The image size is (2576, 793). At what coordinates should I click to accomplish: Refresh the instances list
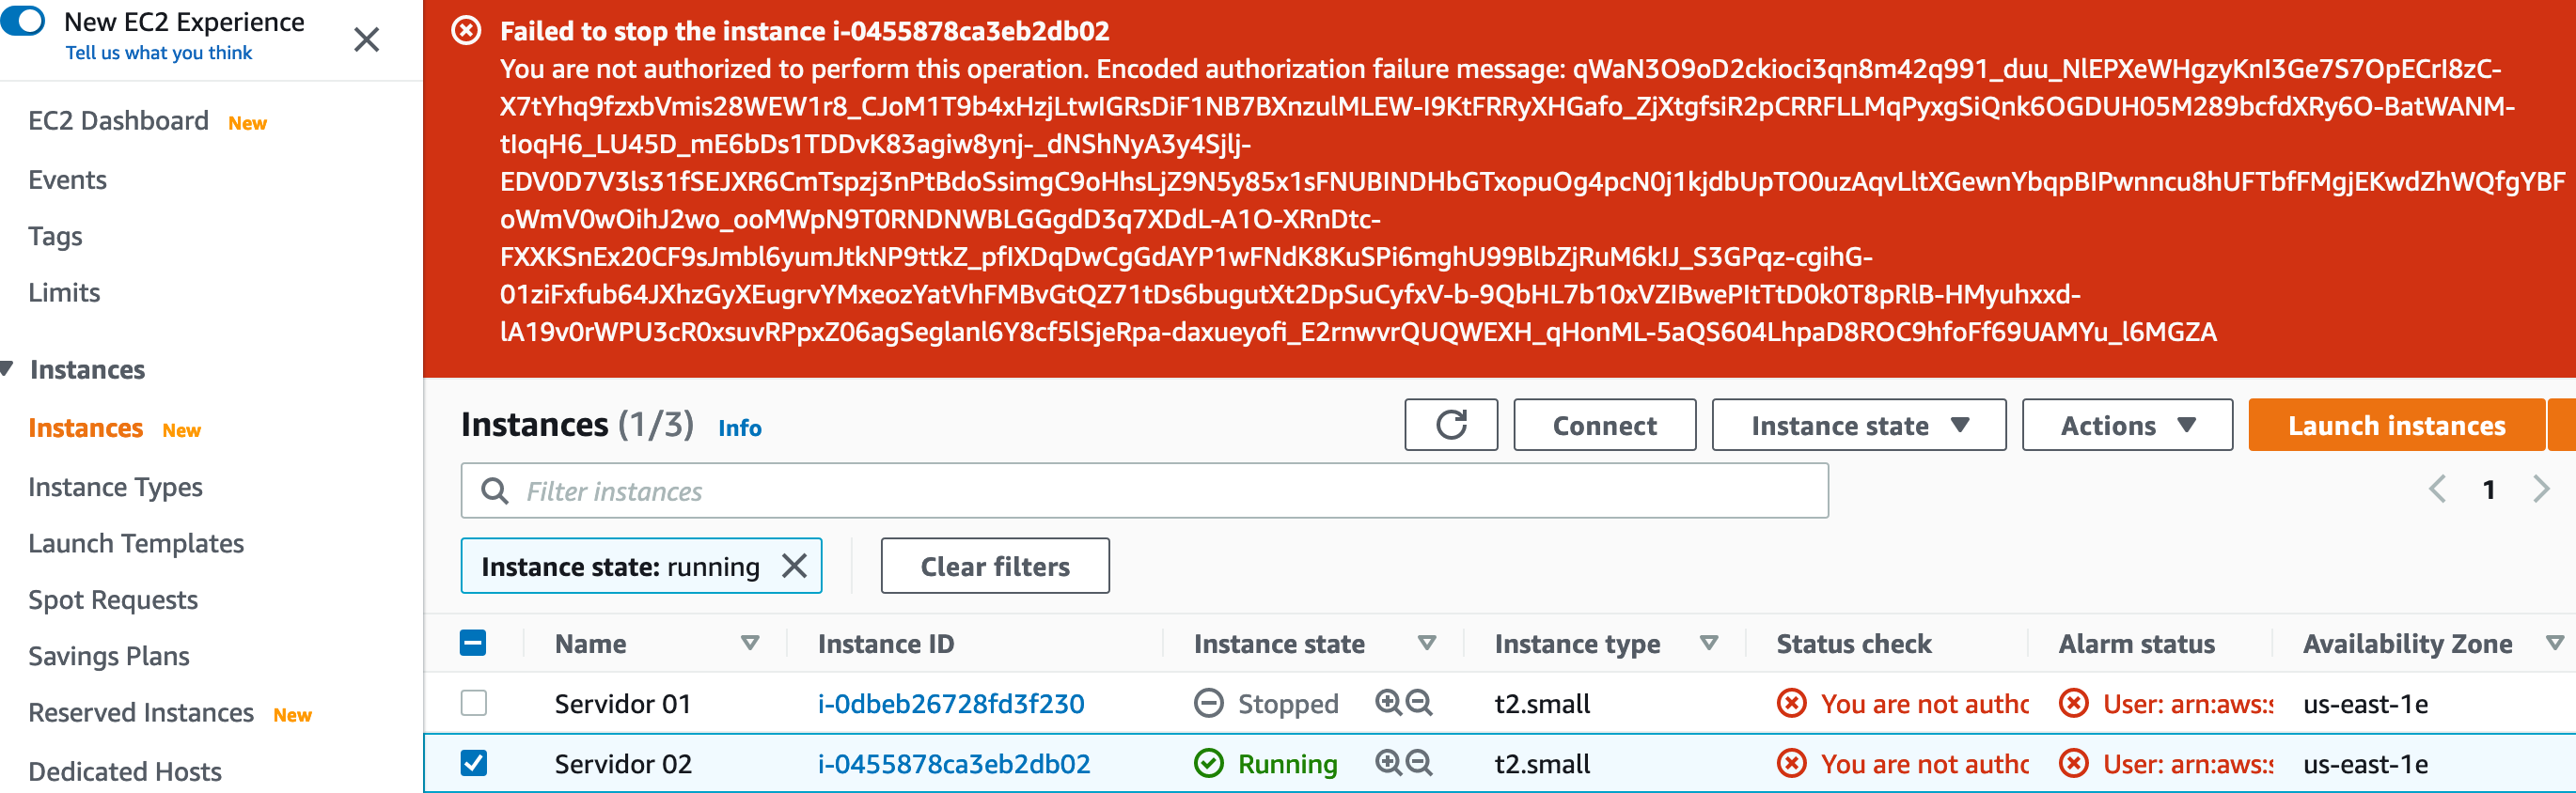click(1451, 425)
